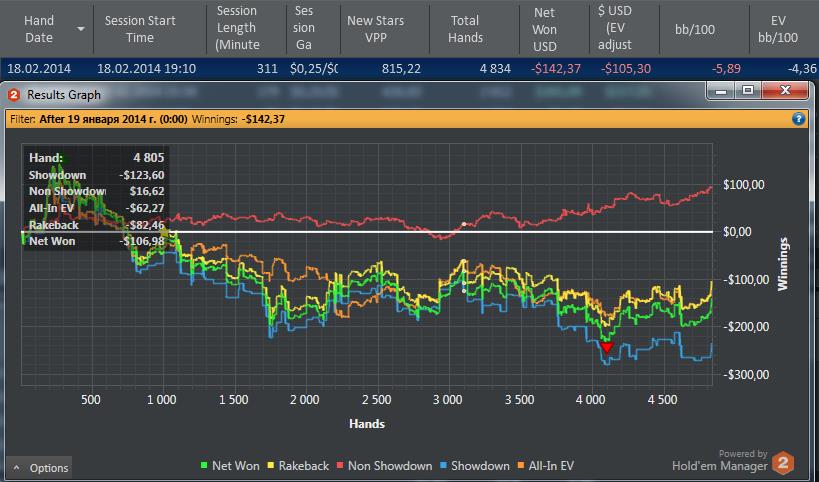Click the Results Graph window app icon
The image size is (819, 482).
point(14,95)
